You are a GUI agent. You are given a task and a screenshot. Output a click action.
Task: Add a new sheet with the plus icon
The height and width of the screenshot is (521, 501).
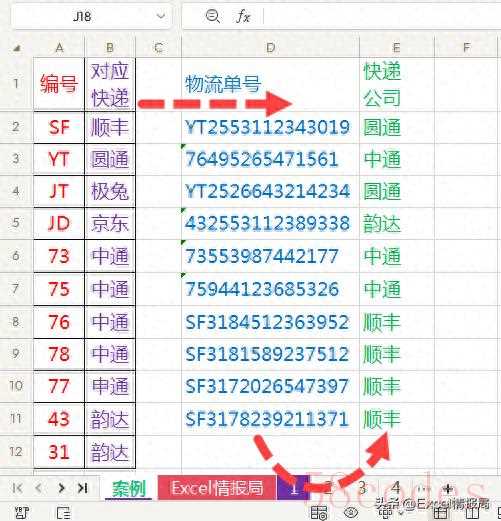click(448, 489)
